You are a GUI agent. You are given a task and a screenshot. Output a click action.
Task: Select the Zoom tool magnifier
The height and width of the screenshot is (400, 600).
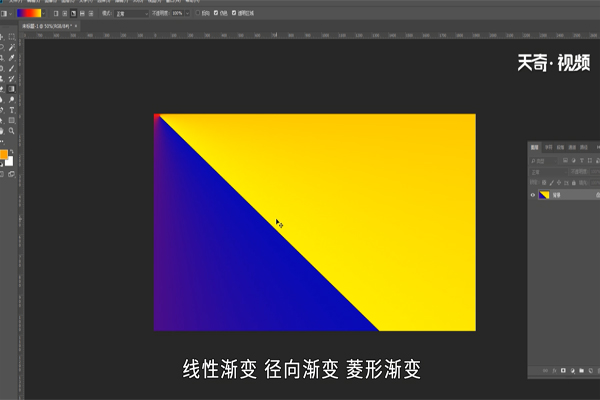tap(12, 131)
